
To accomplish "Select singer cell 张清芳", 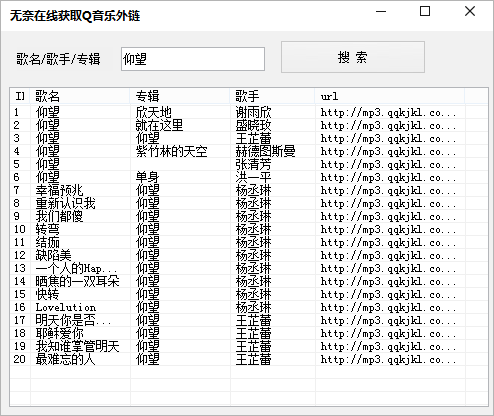I will [x=253, y=165].
